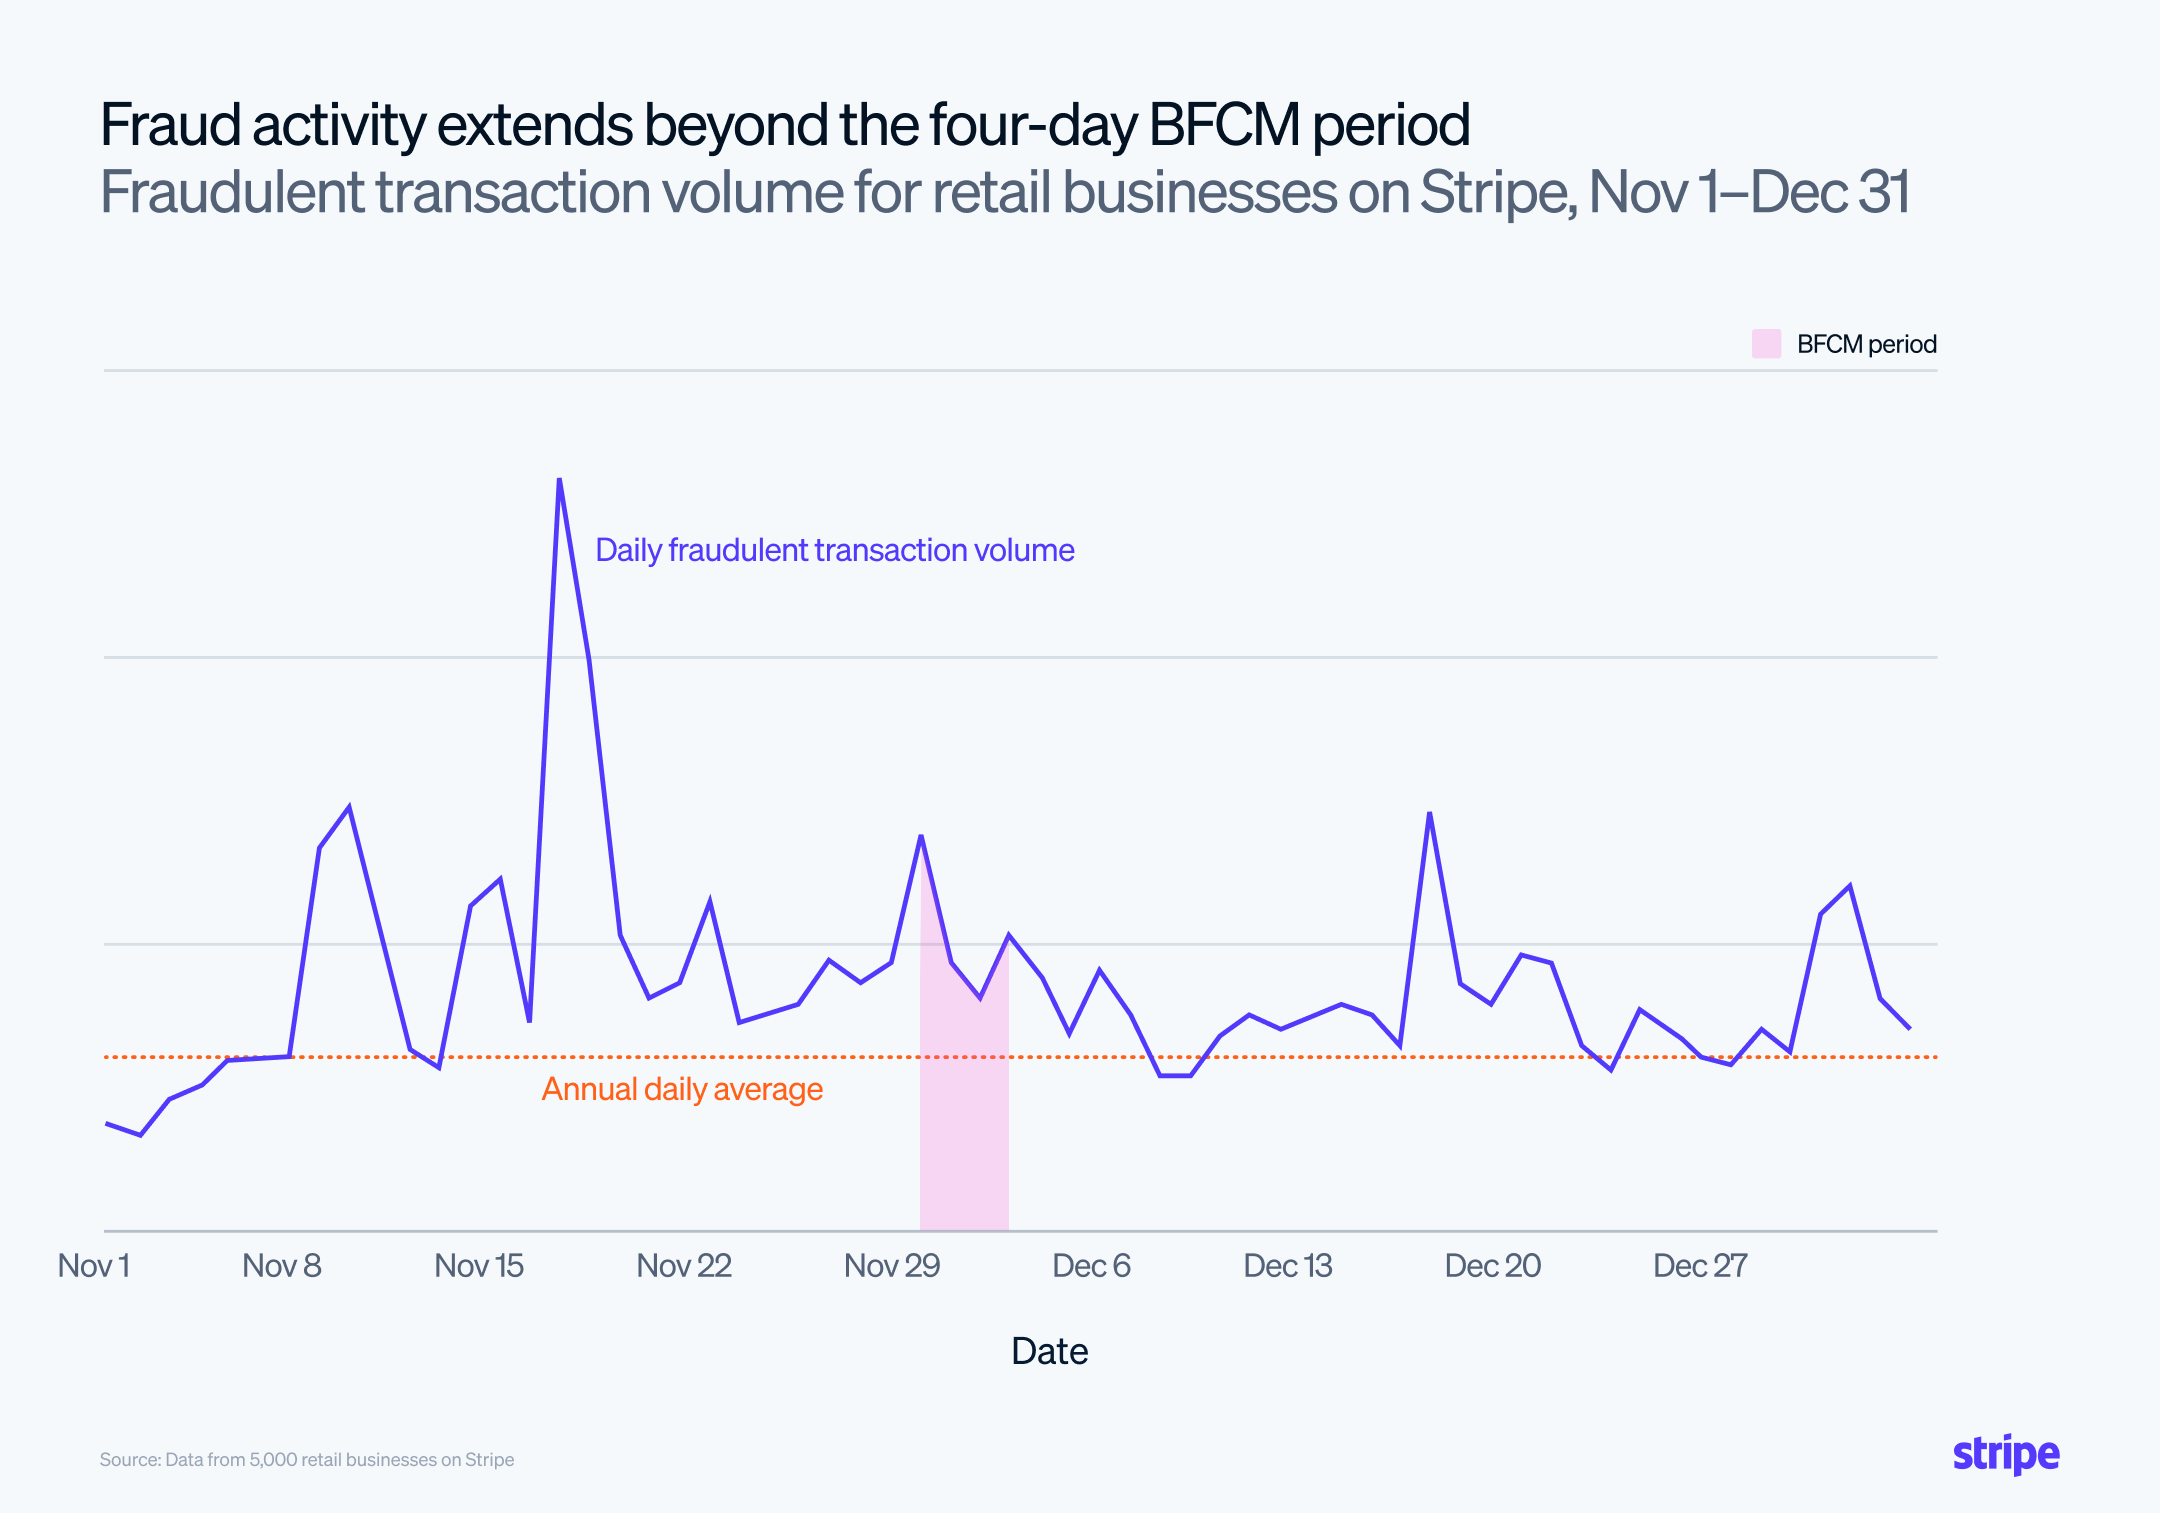Viewport: 2160px width, 1513px height.
Task: Pick the Nov 22 axis label
Action: click(x=684, y=1266)
